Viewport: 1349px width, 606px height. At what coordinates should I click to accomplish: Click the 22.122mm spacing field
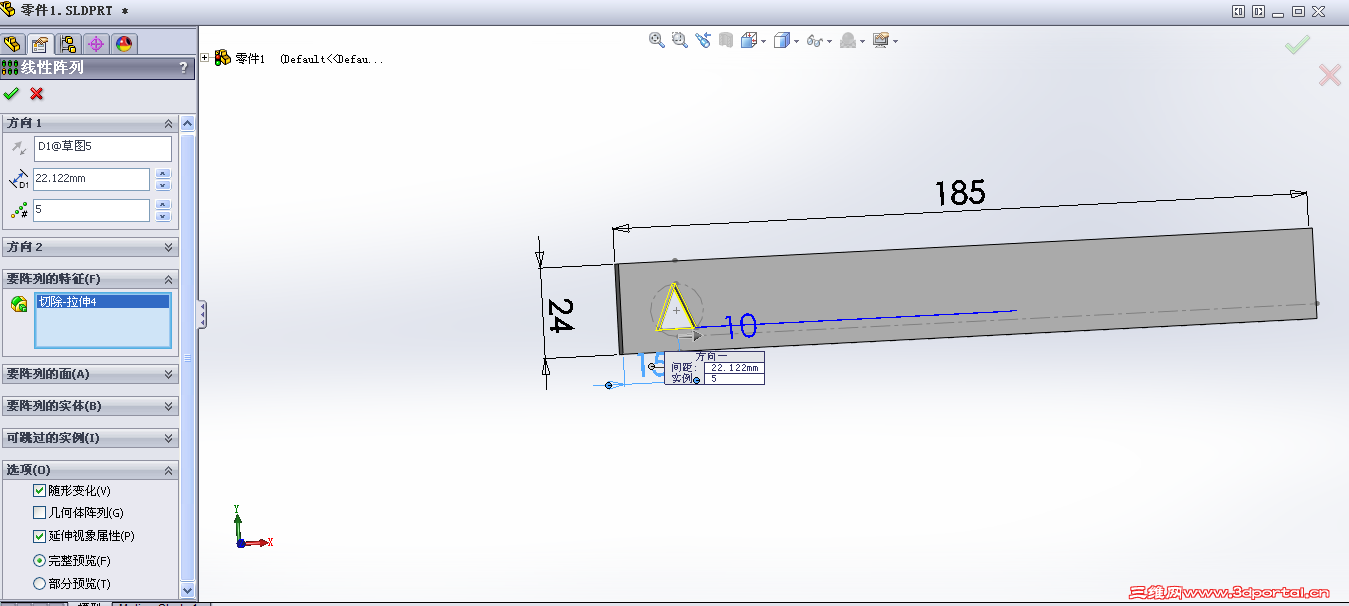coord(92,179)
